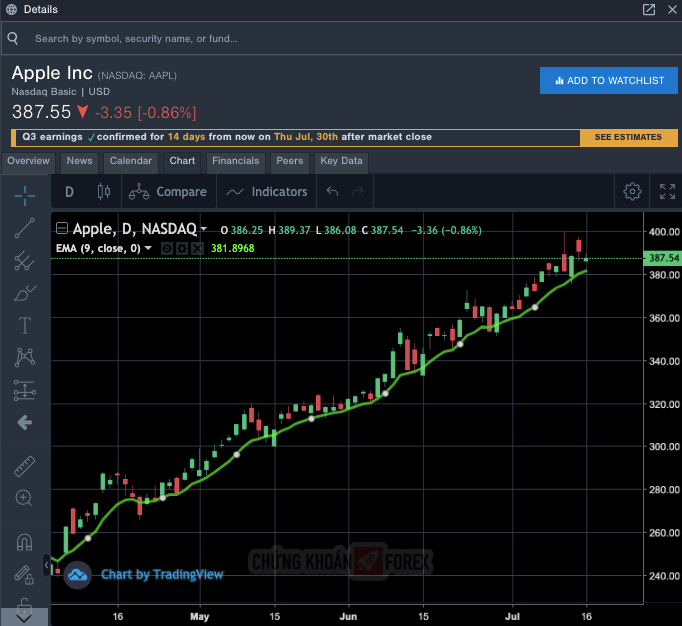This screenshot has height=626, width=682.
Task: Click the Nasdaq Basic label
Action: (x=44, y=92)
